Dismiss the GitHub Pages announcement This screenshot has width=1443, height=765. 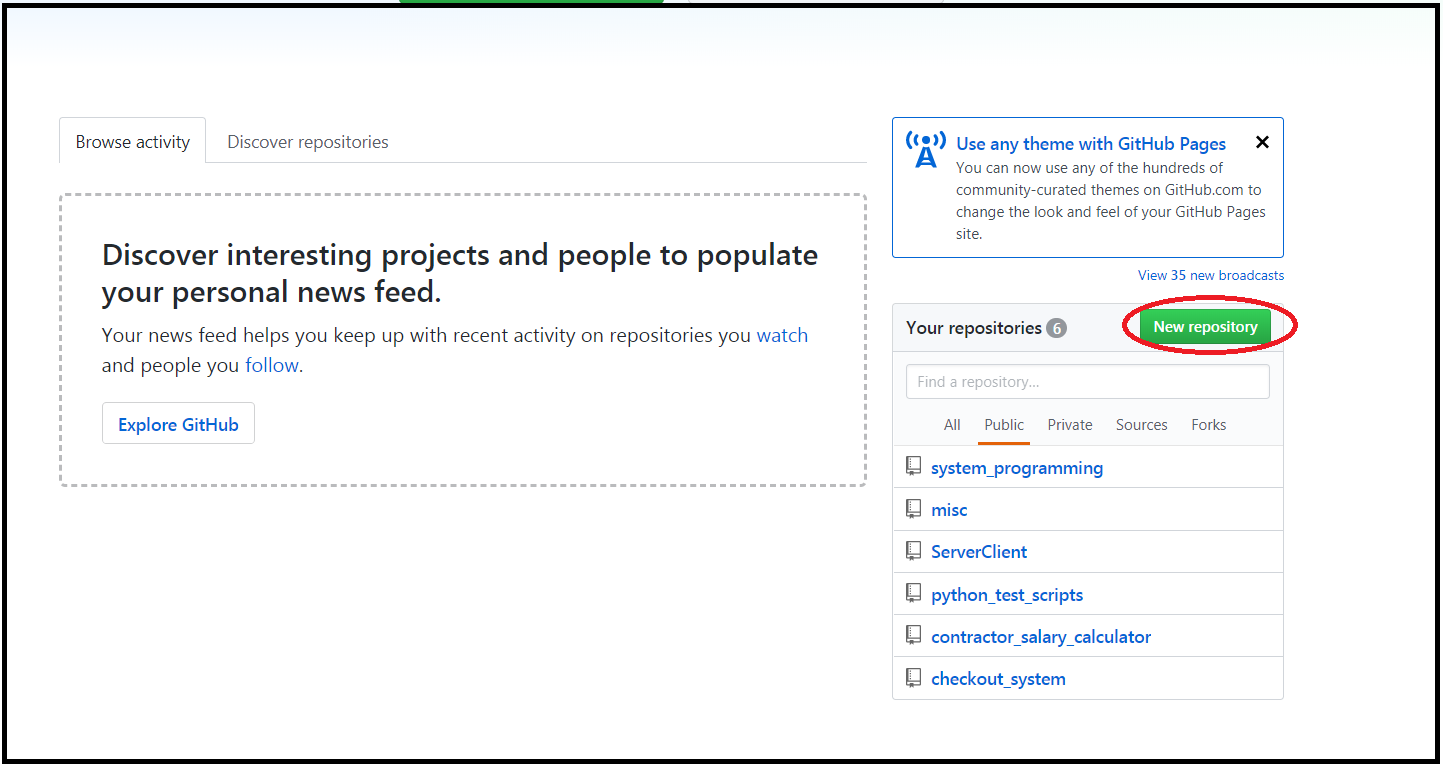coord(1261,142)
